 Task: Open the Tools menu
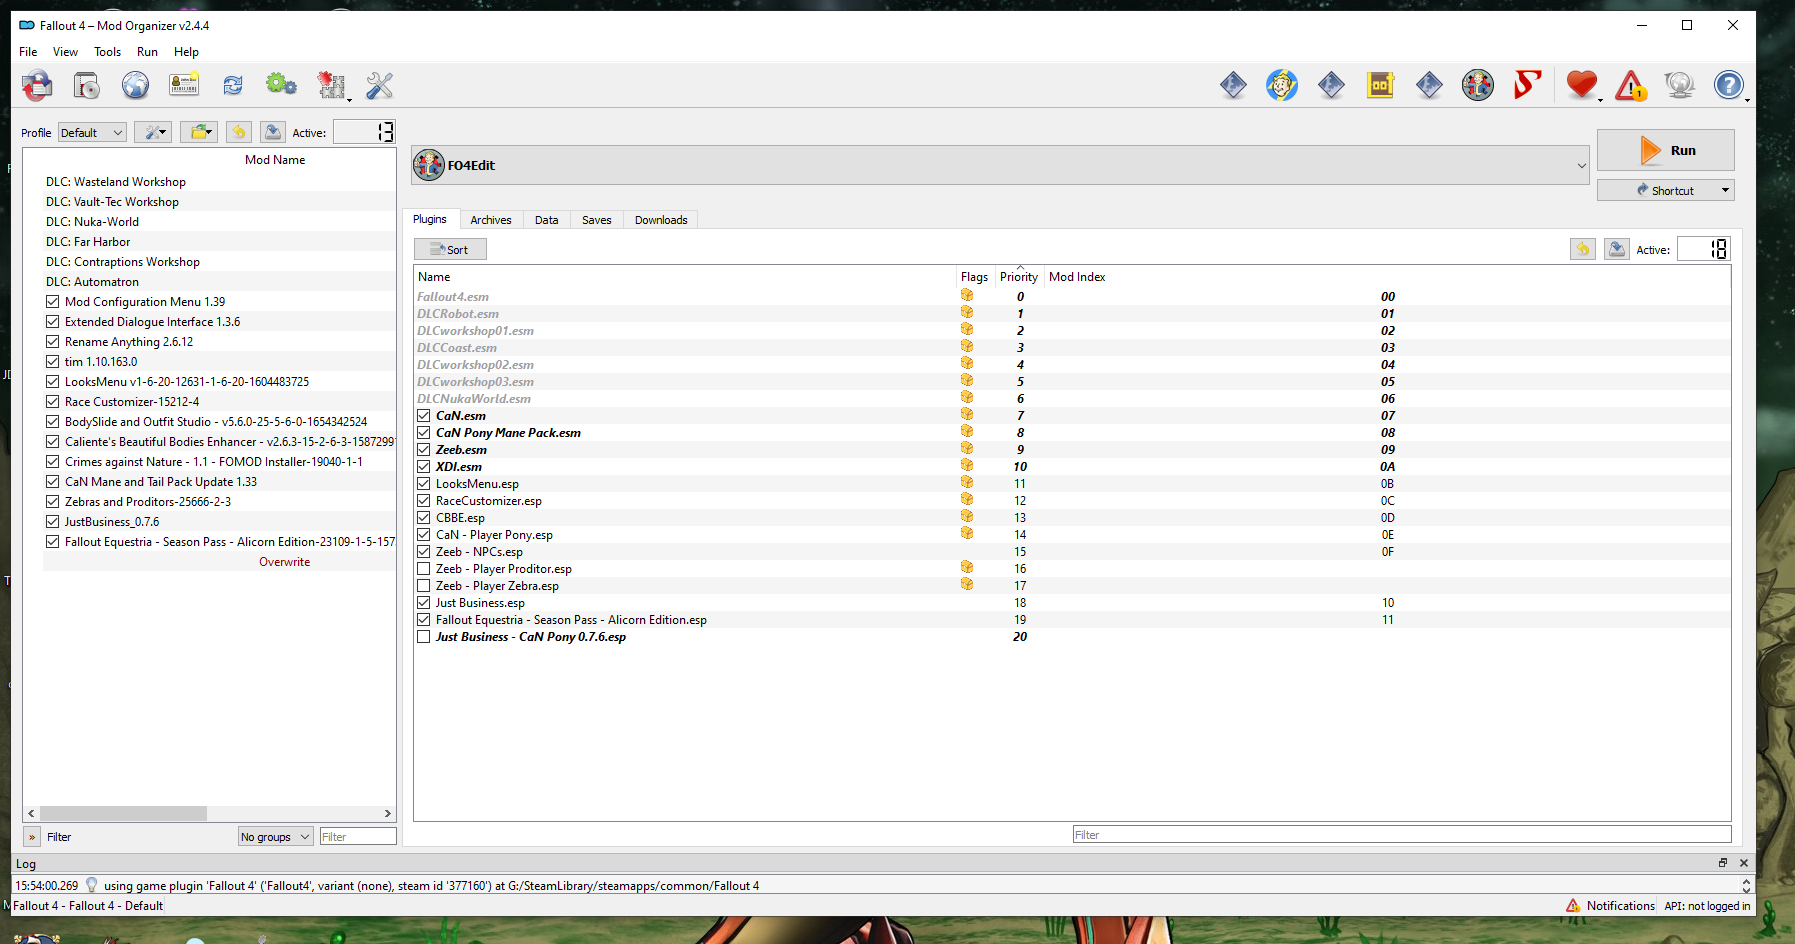(107, 52)
